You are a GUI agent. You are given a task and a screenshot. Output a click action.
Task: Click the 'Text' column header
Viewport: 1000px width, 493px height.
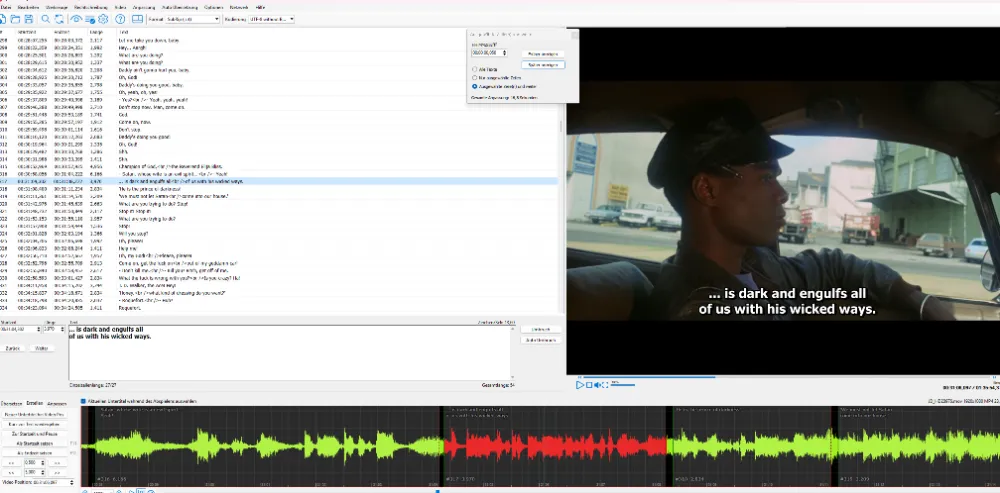[x=123, y=32]
